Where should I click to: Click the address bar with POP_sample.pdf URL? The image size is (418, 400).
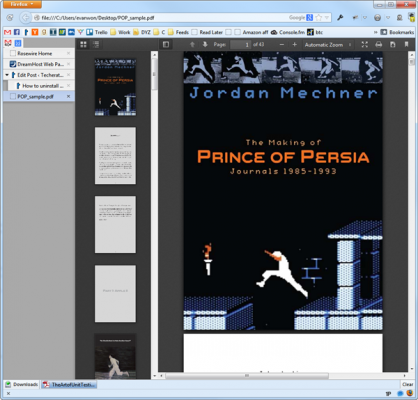[160, 18]
